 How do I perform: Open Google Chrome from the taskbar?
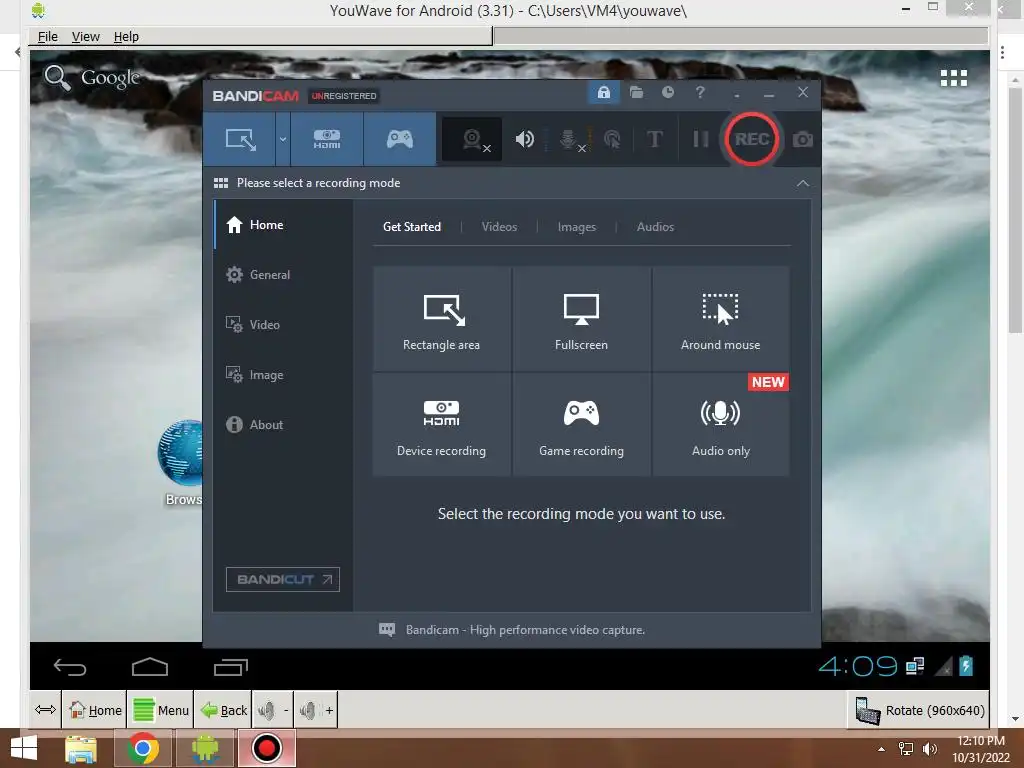pos(143,748)
